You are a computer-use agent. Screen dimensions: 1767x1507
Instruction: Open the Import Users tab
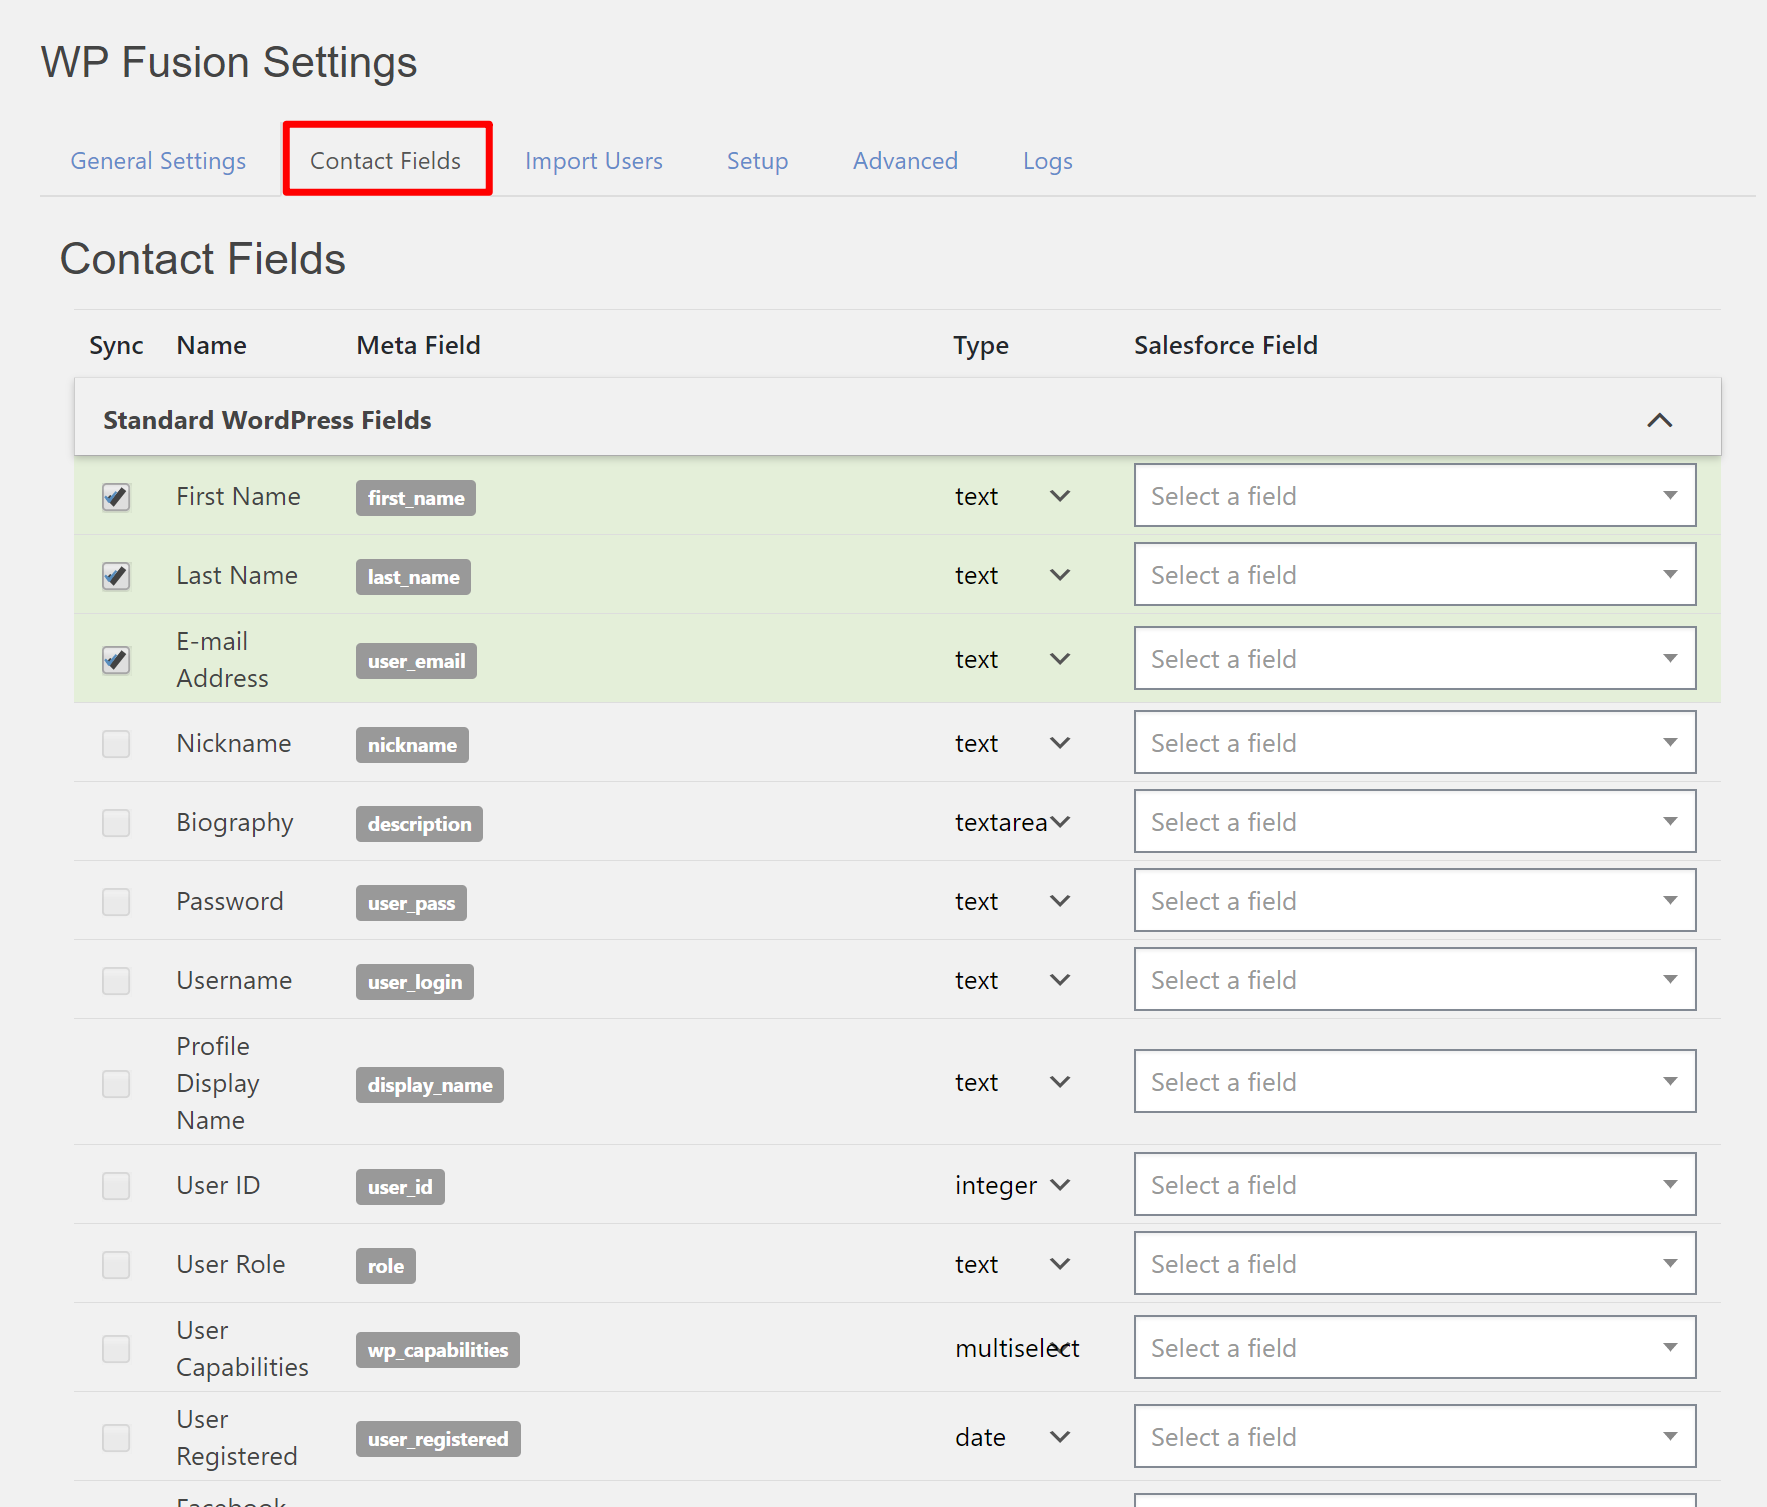[594, 160]
